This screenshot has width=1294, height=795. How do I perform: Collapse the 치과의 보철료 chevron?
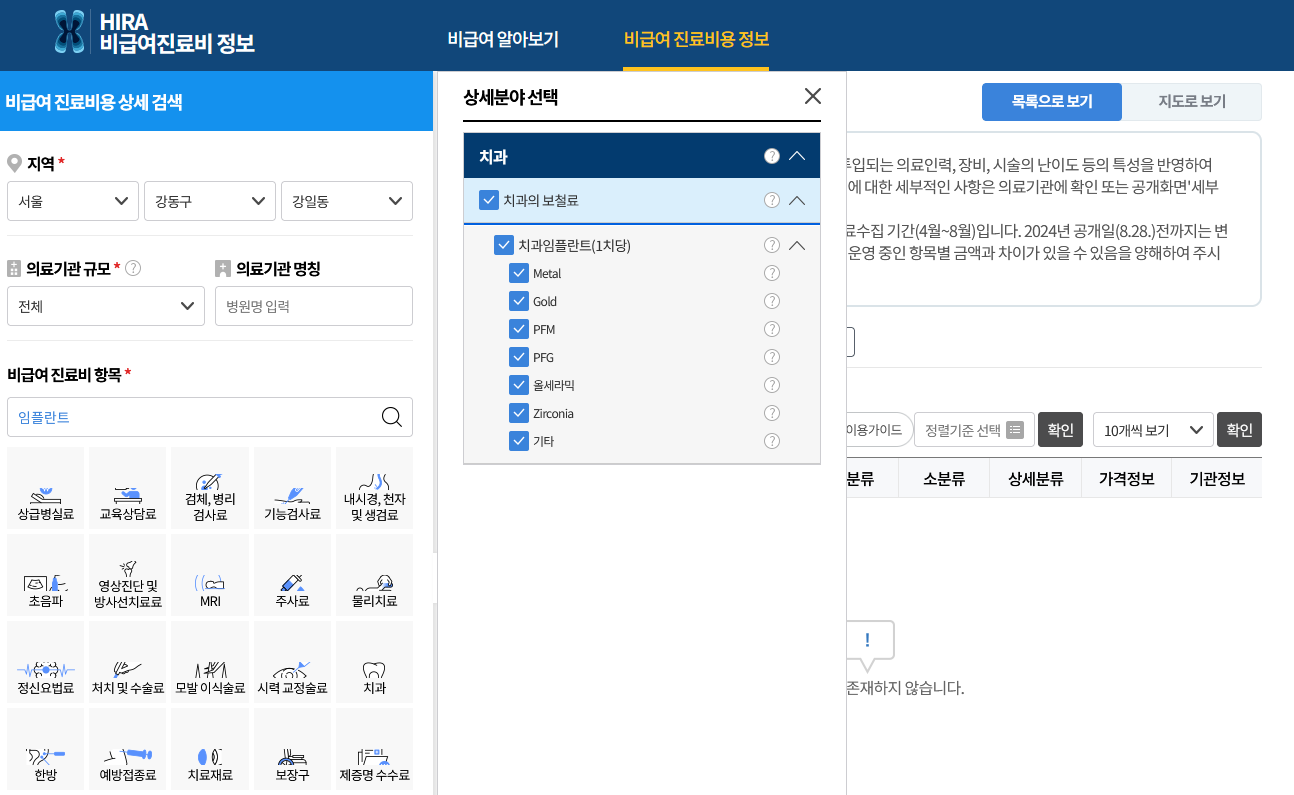(797, 200)
